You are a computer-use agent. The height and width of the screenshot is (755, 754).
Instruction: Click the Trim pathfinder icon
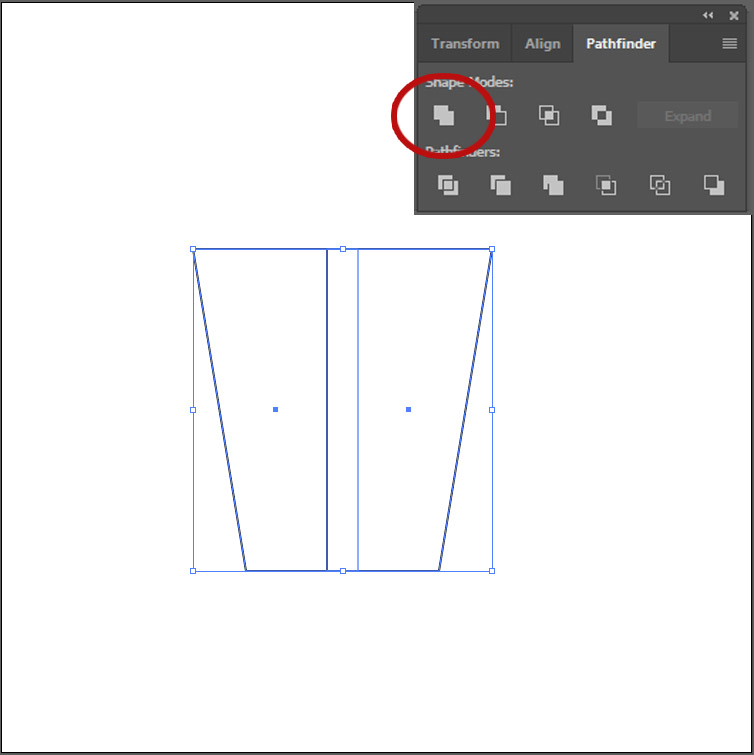pos(501,185)
